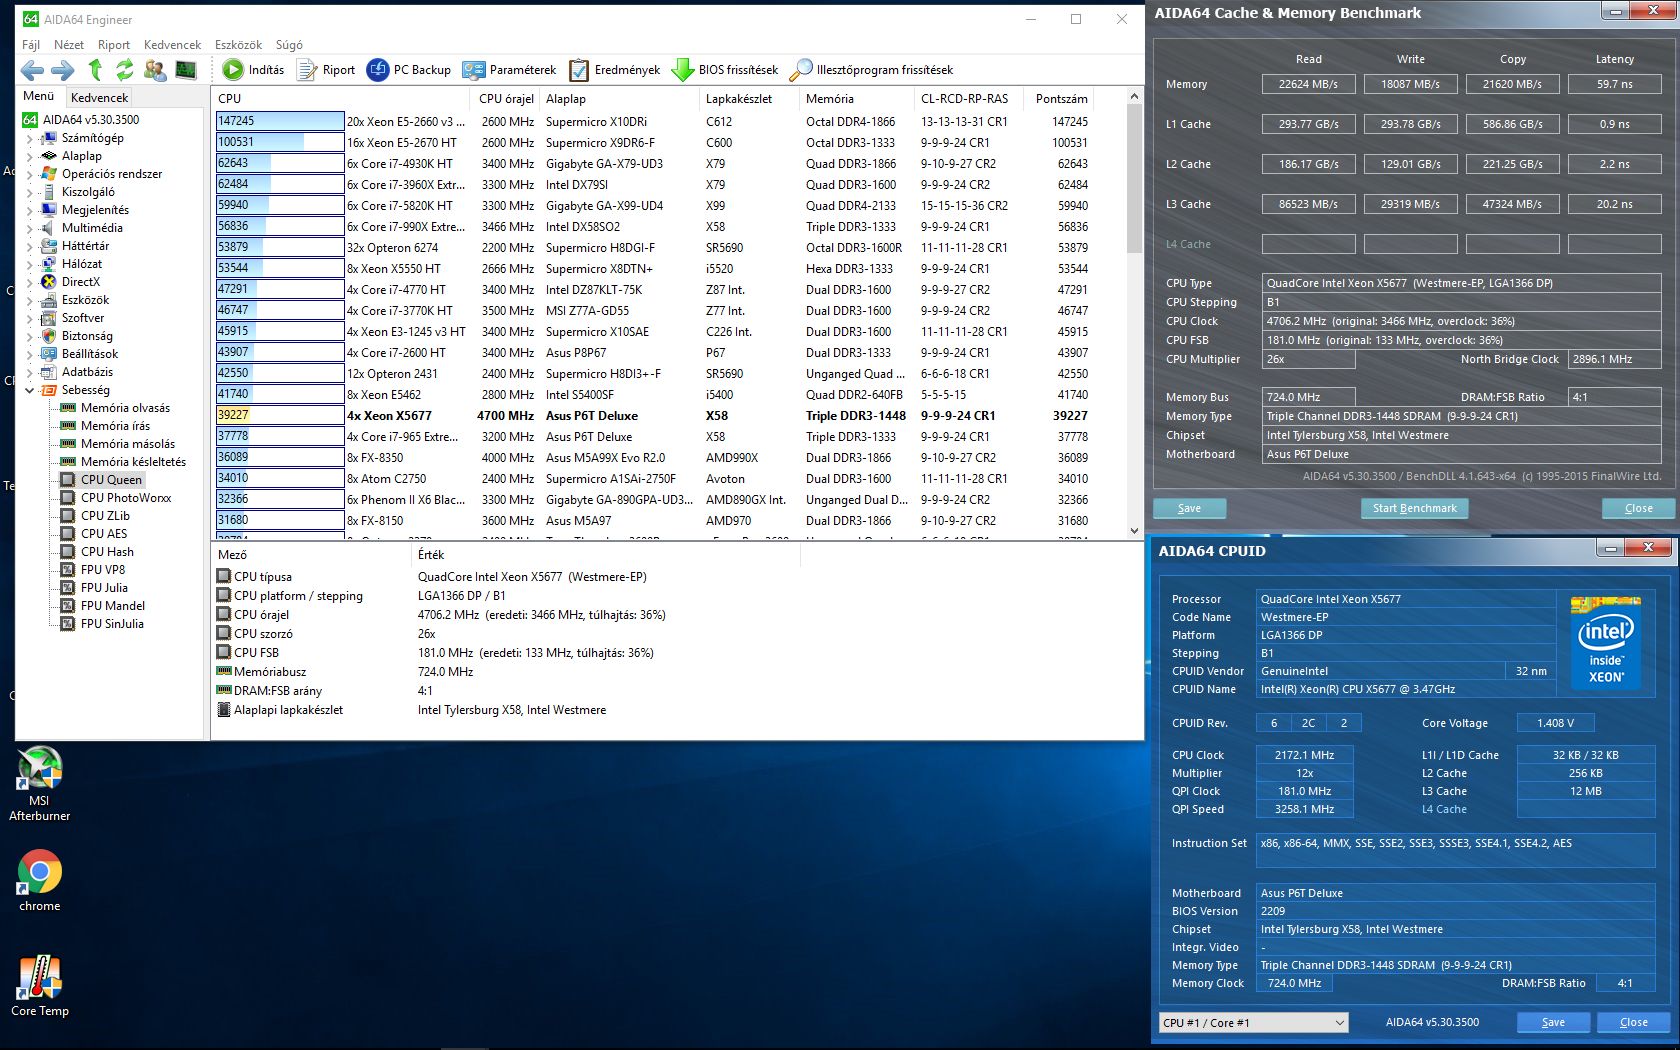
Task: Expand the Kiszolgáló tree node
Action: pos(29,192)
